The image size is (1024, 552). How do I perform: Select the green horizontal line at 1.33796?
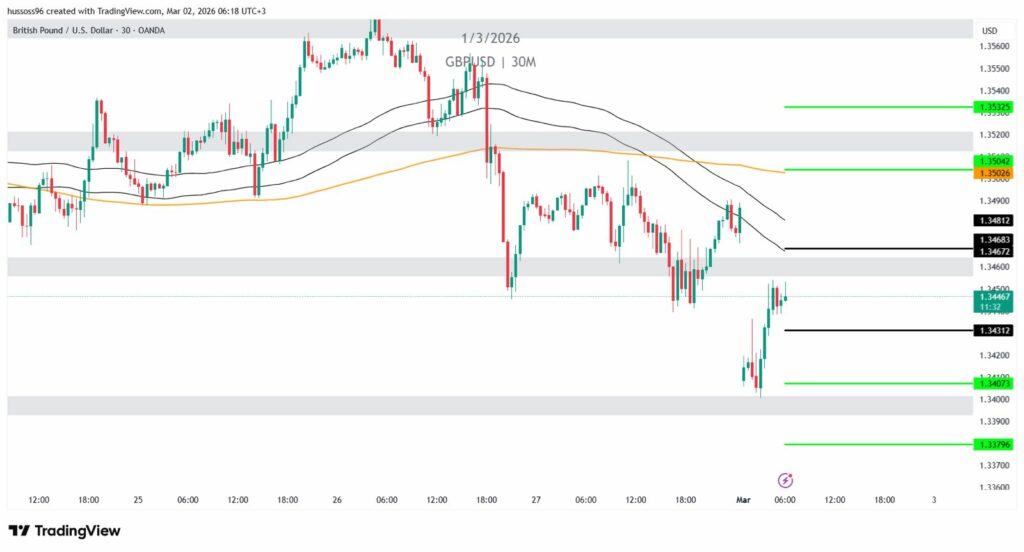(870, 444)
